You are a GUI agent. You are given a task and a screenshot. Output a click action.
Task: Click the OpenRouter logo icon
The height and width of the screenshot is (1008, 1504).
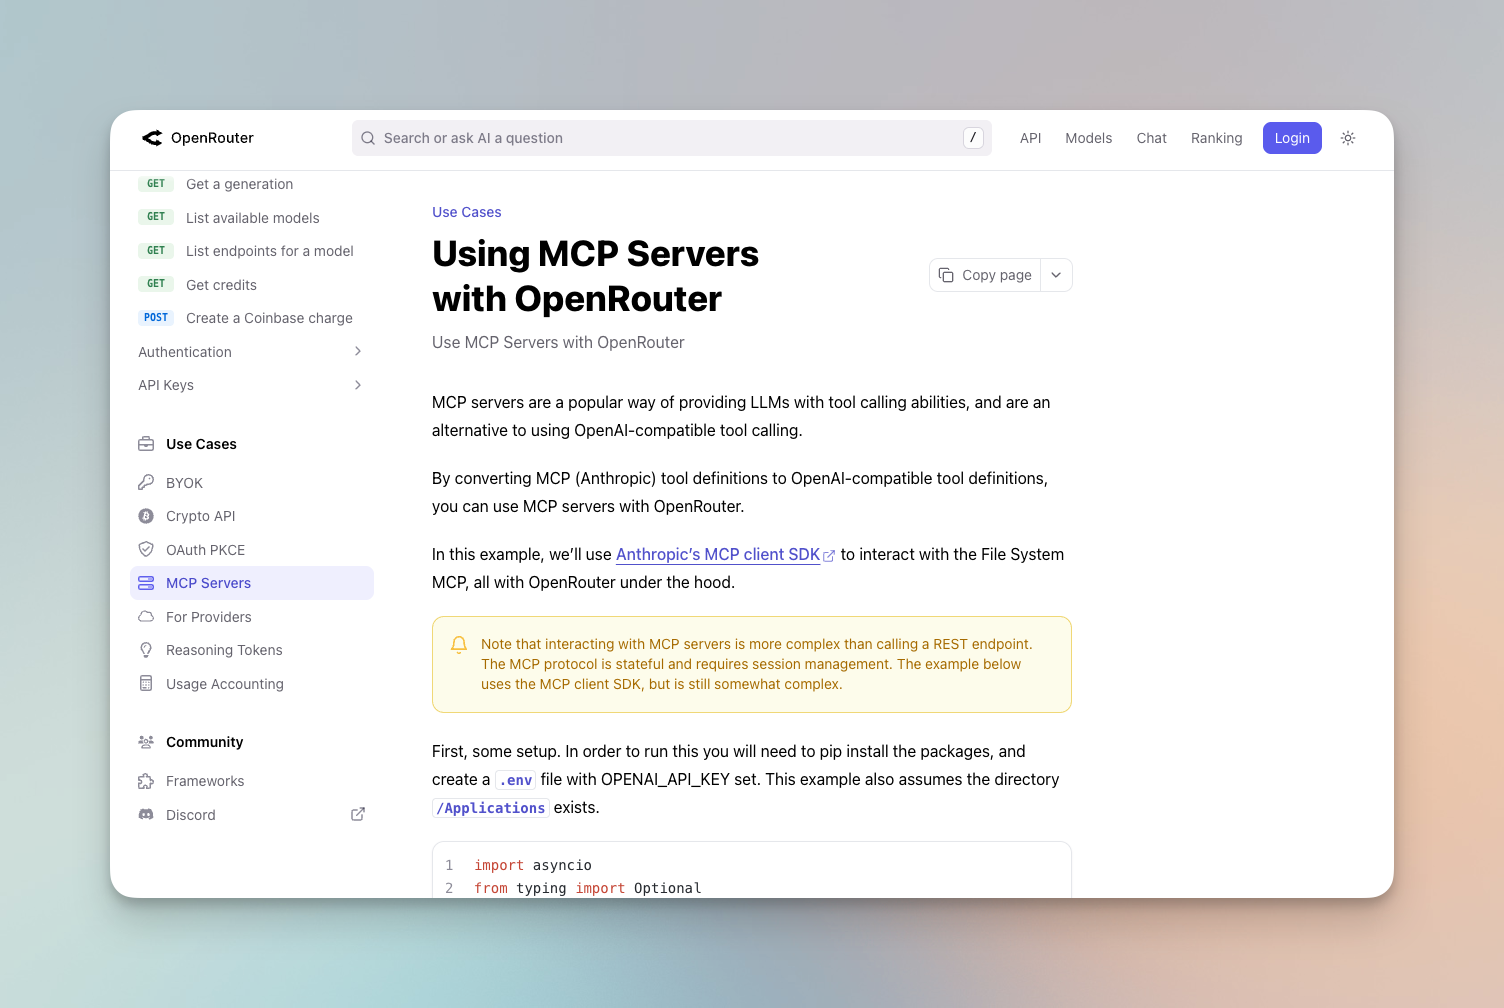[x=152, y=138]
